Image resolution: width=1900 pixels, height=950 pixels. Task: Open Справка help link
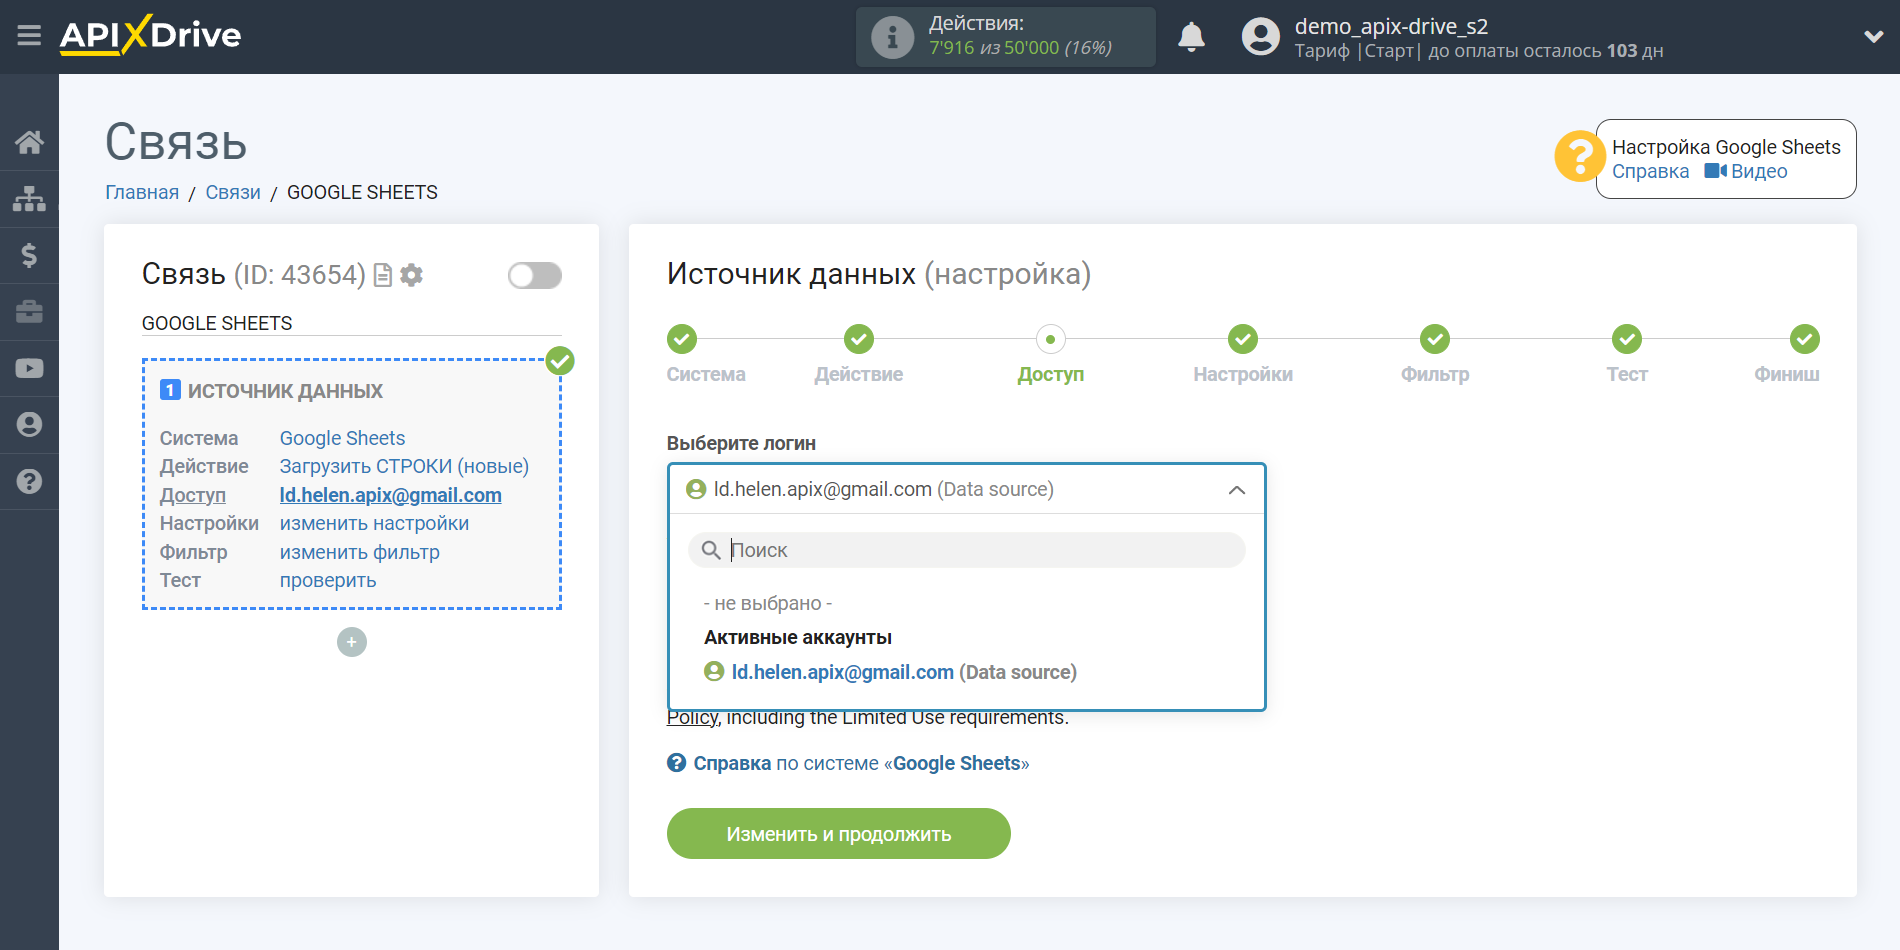(x=1650, y=171)
